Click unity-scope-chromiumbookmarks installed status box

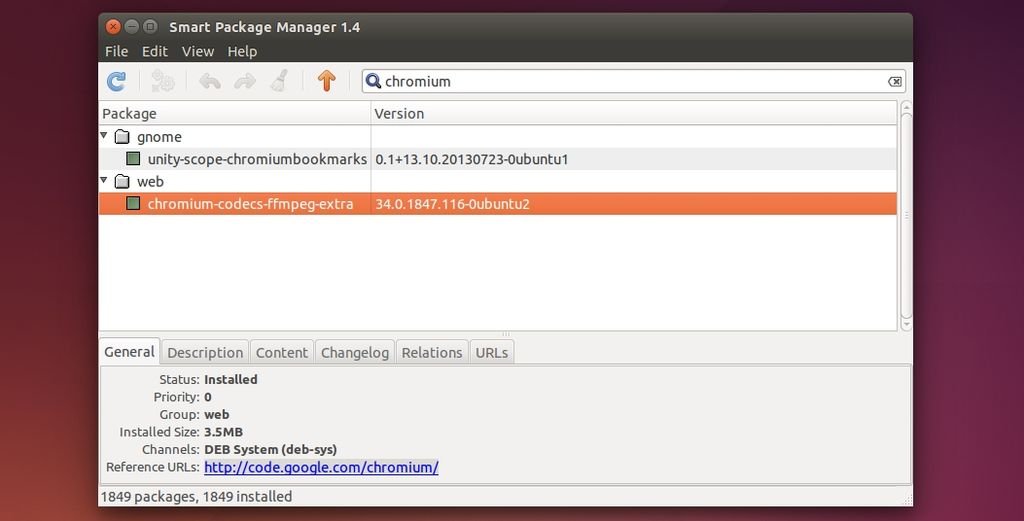[133, 159]
